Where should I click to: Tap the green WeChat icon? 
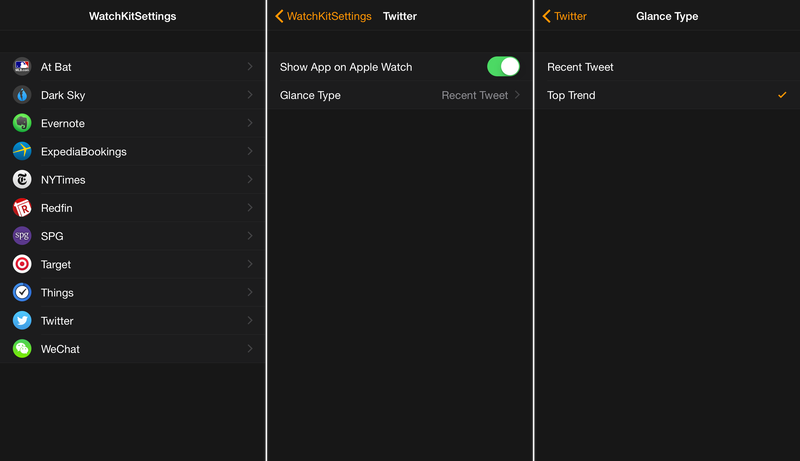(22, 349)
